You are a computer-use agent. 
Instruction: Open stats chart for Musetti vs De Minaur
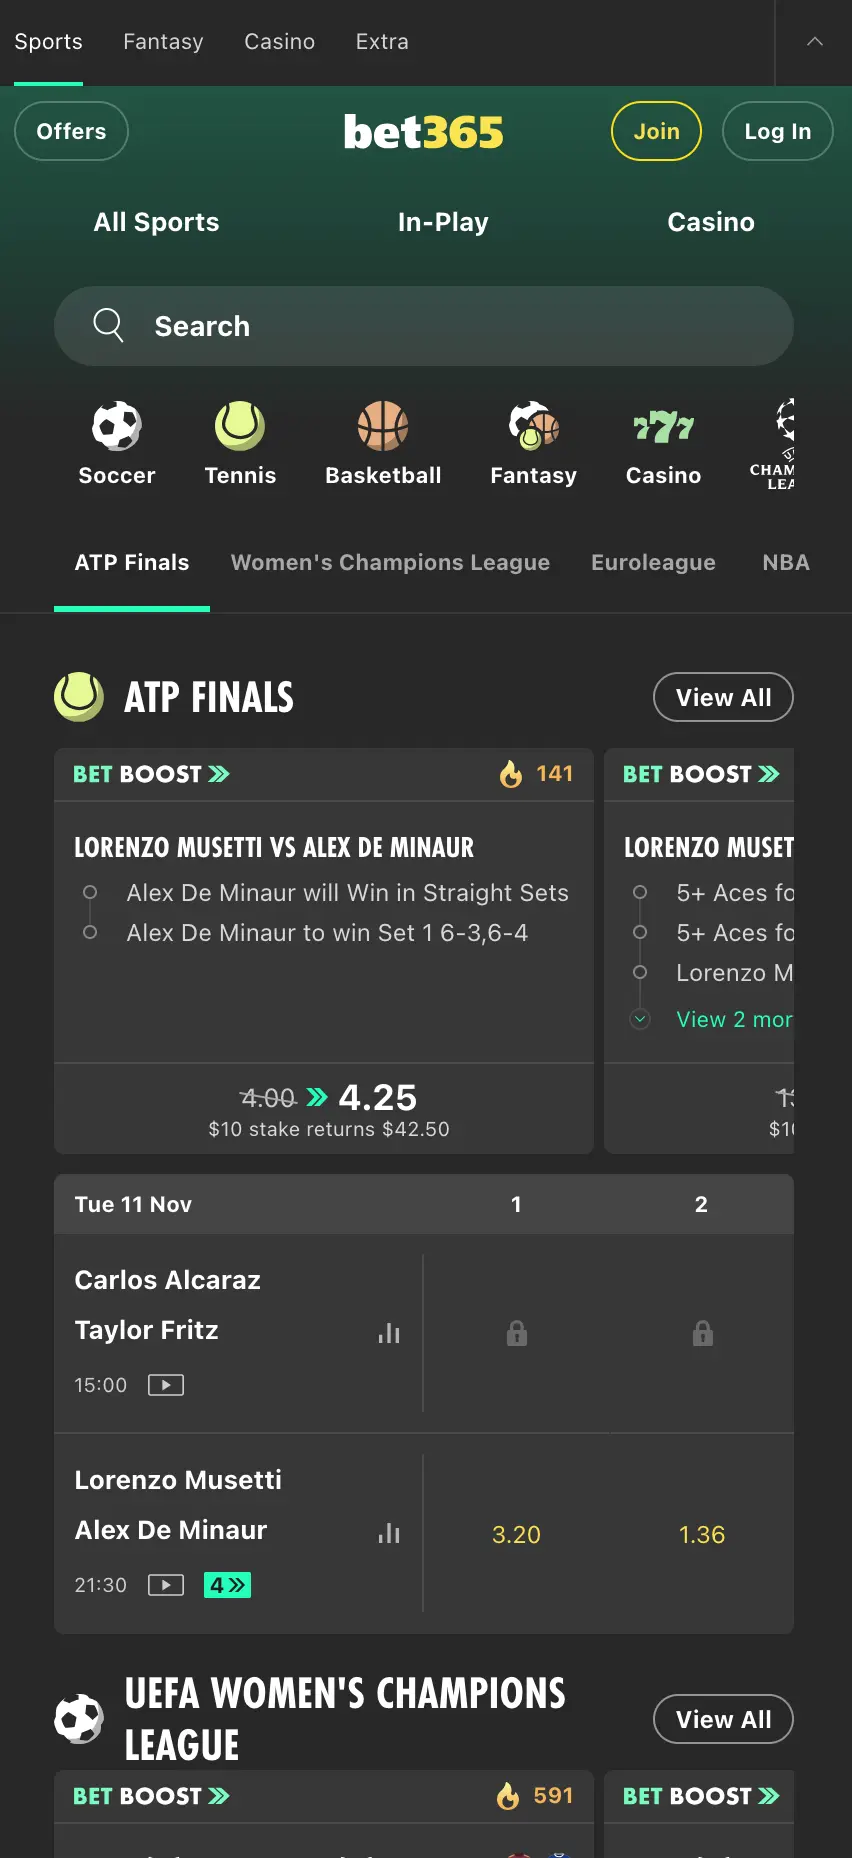(389, 1533)
